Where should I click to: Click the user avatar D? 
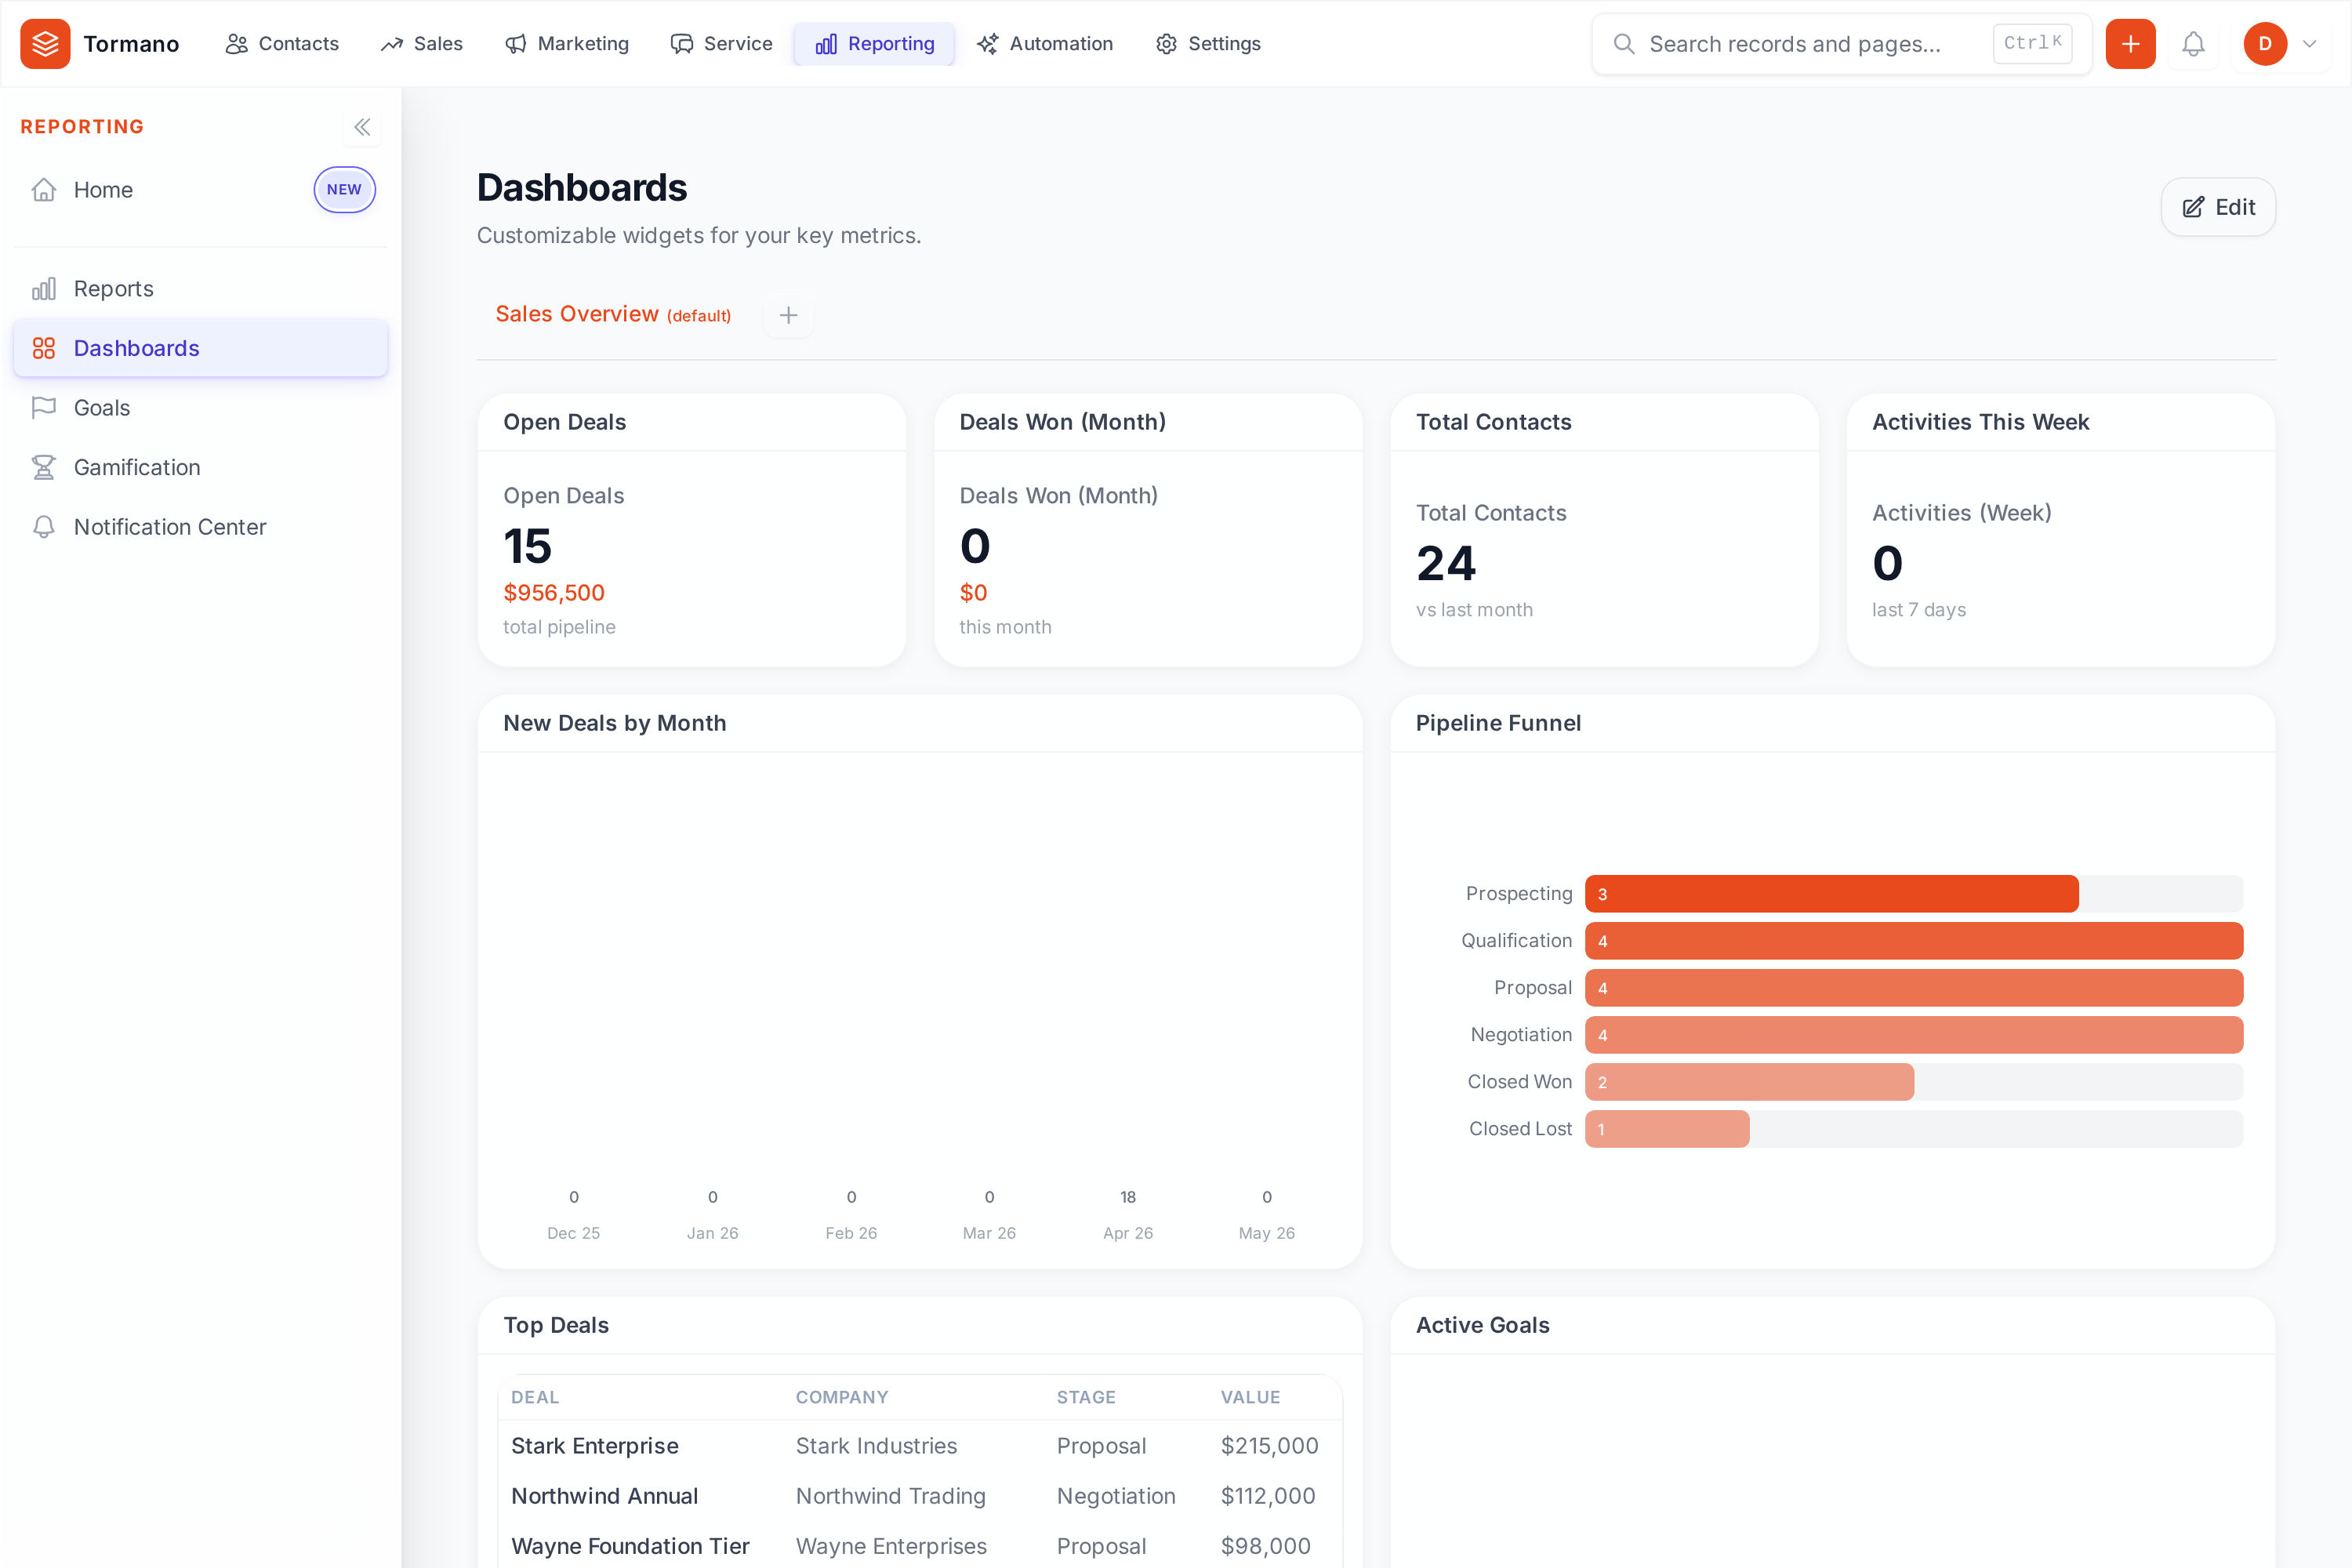pyautogui.click(x=2265, y=43)
